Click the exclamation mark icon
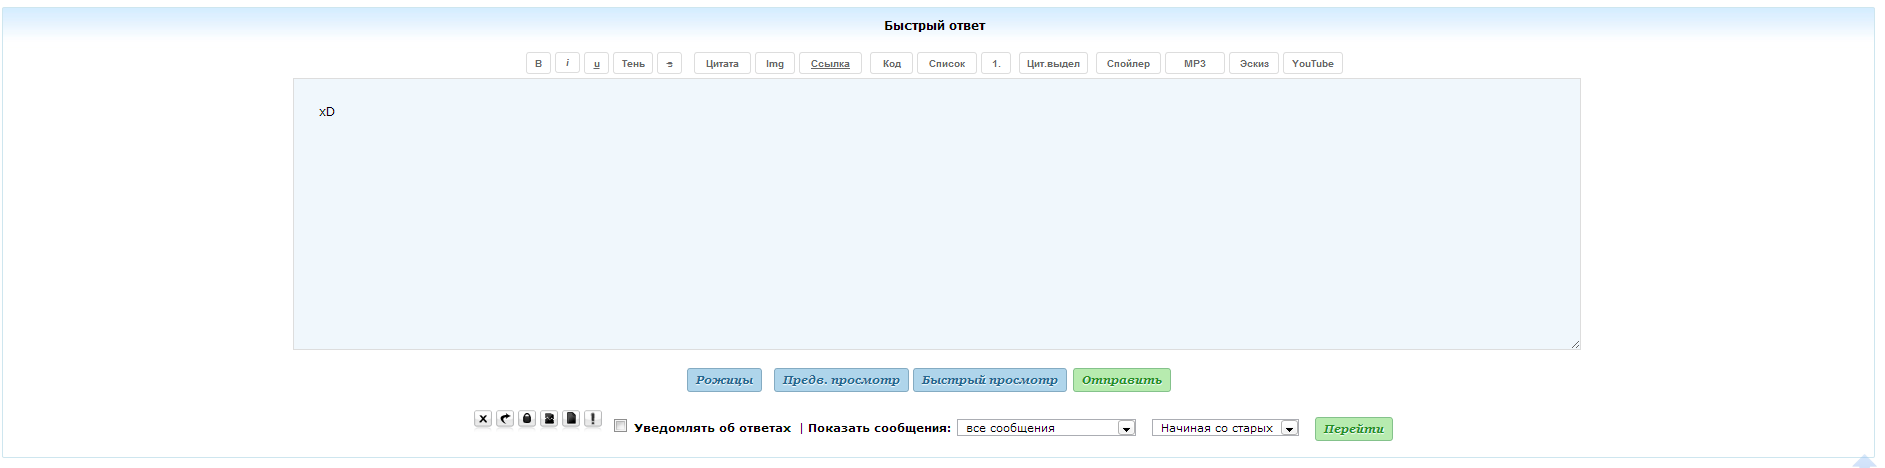This screenshot has width=1885, height=468. click(x=593, y=419)
